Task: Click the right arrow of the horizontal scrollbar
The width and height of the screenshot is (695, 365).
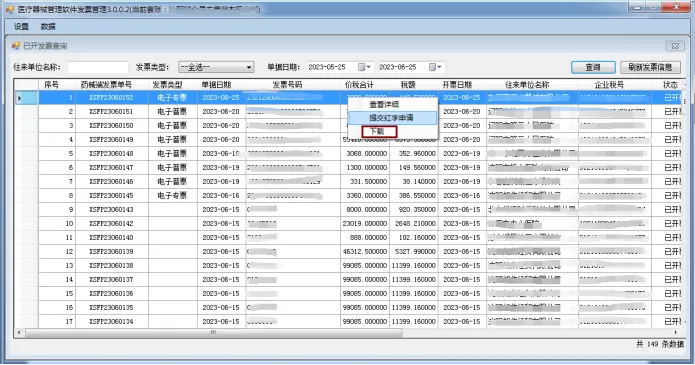Action: click(x=676, y=332)
